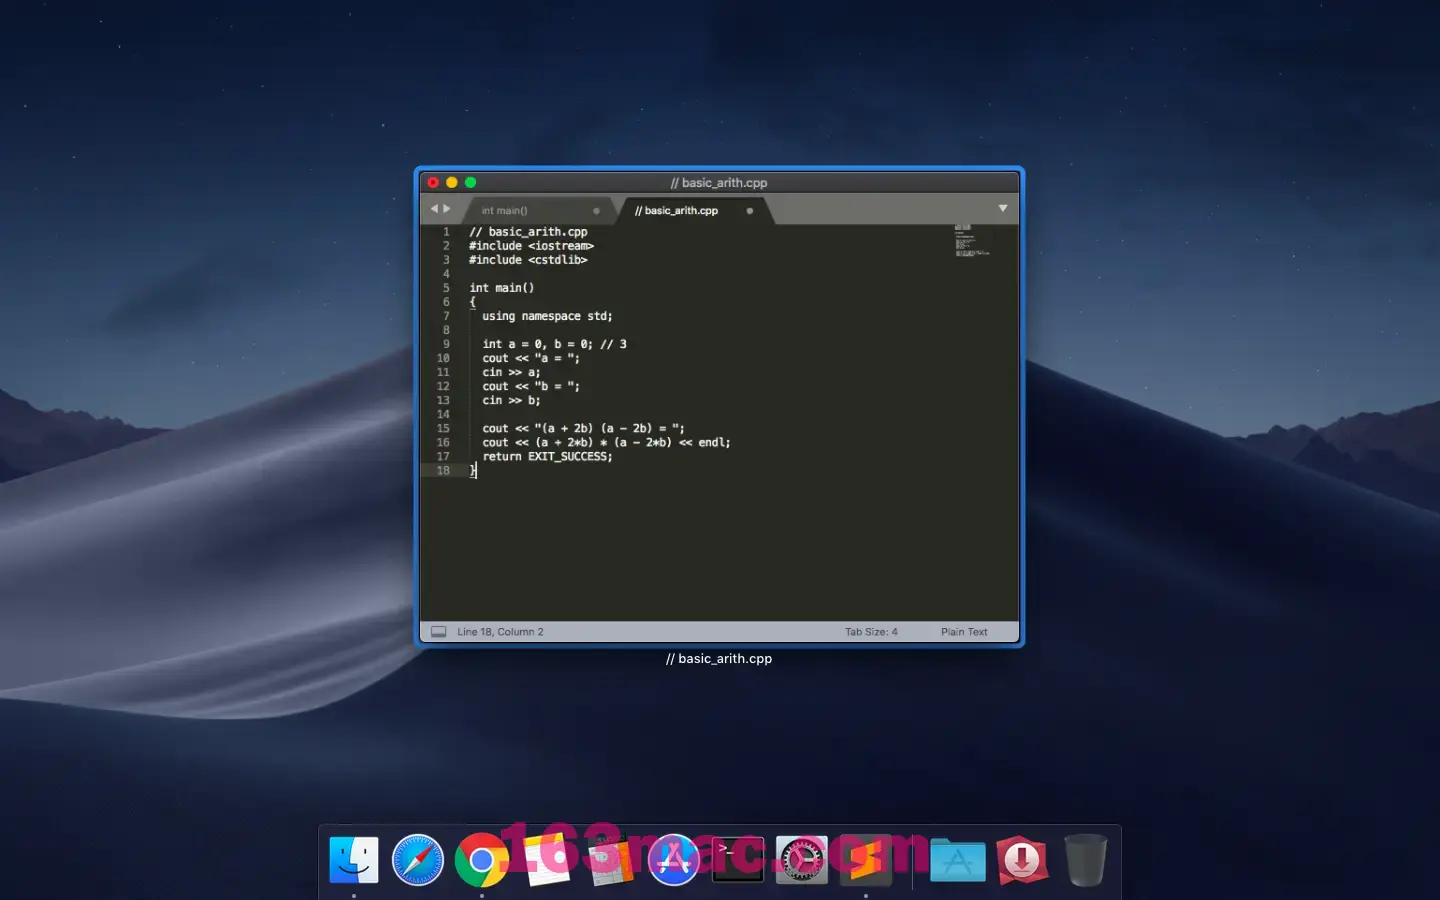Open Finder from the dock

coord(354,860)
